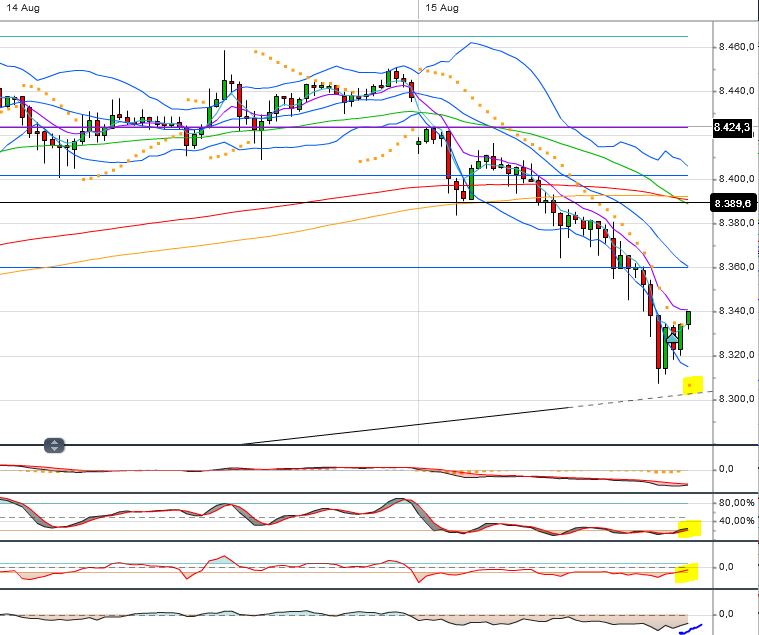Viewport: 759px width, 635px height.
Task: Select the 8.389,6 price level label
Action: click(733, 203)
